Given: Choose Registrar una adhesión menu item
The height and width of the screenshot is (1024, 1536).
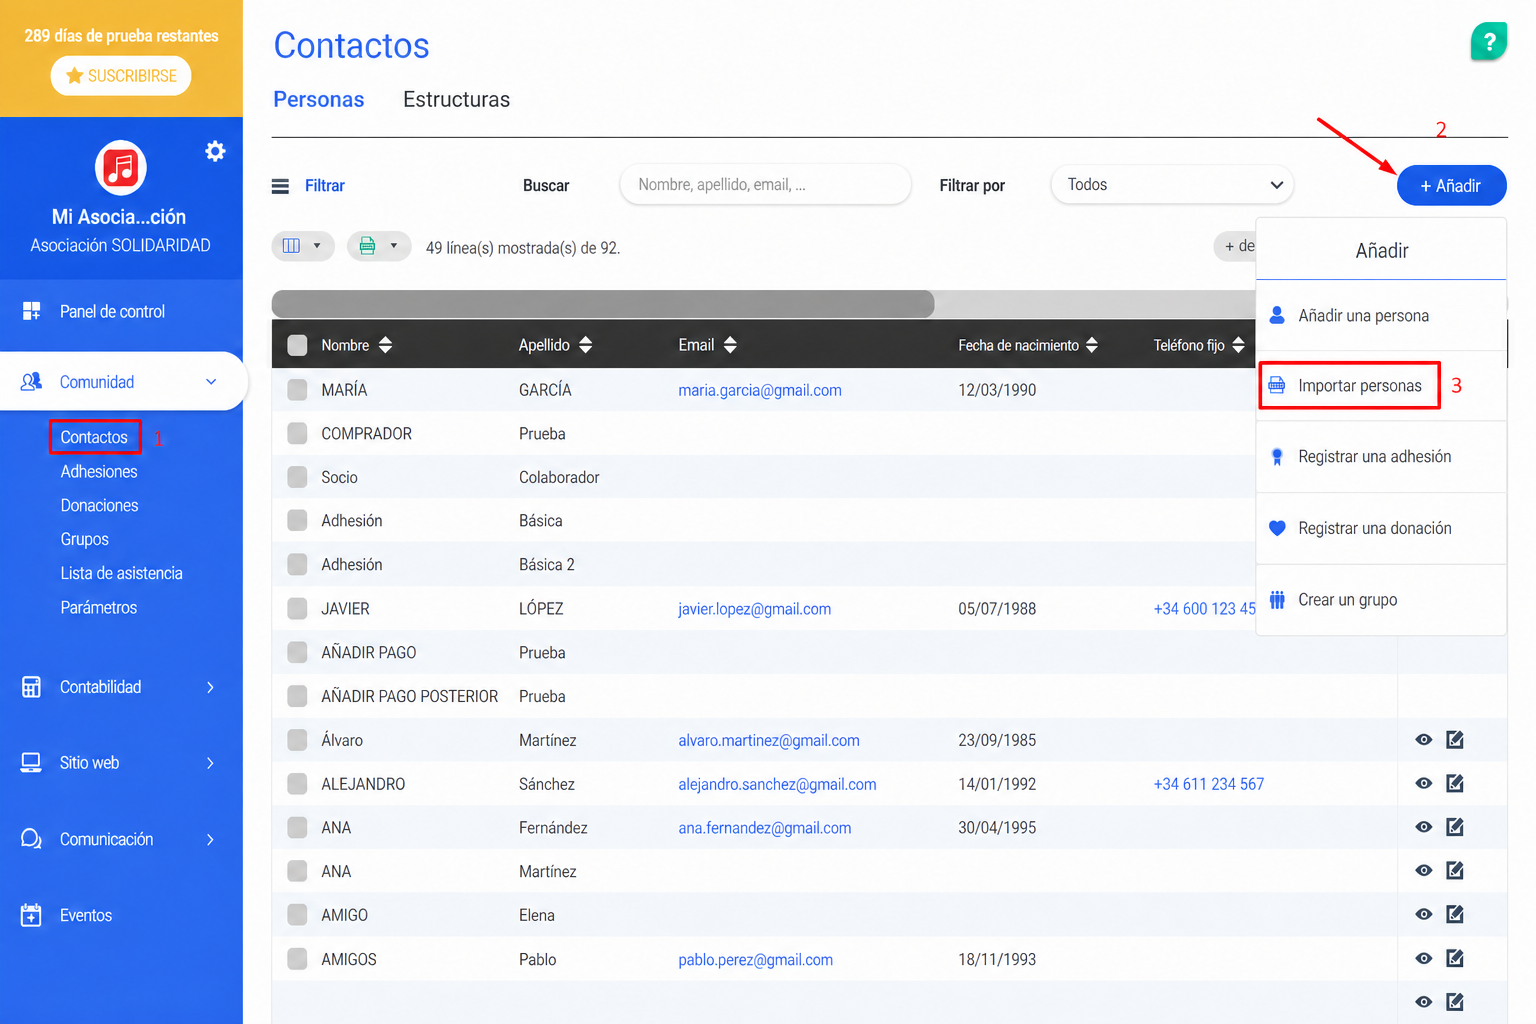Looking at the screenshot, I should [1381, 457].
